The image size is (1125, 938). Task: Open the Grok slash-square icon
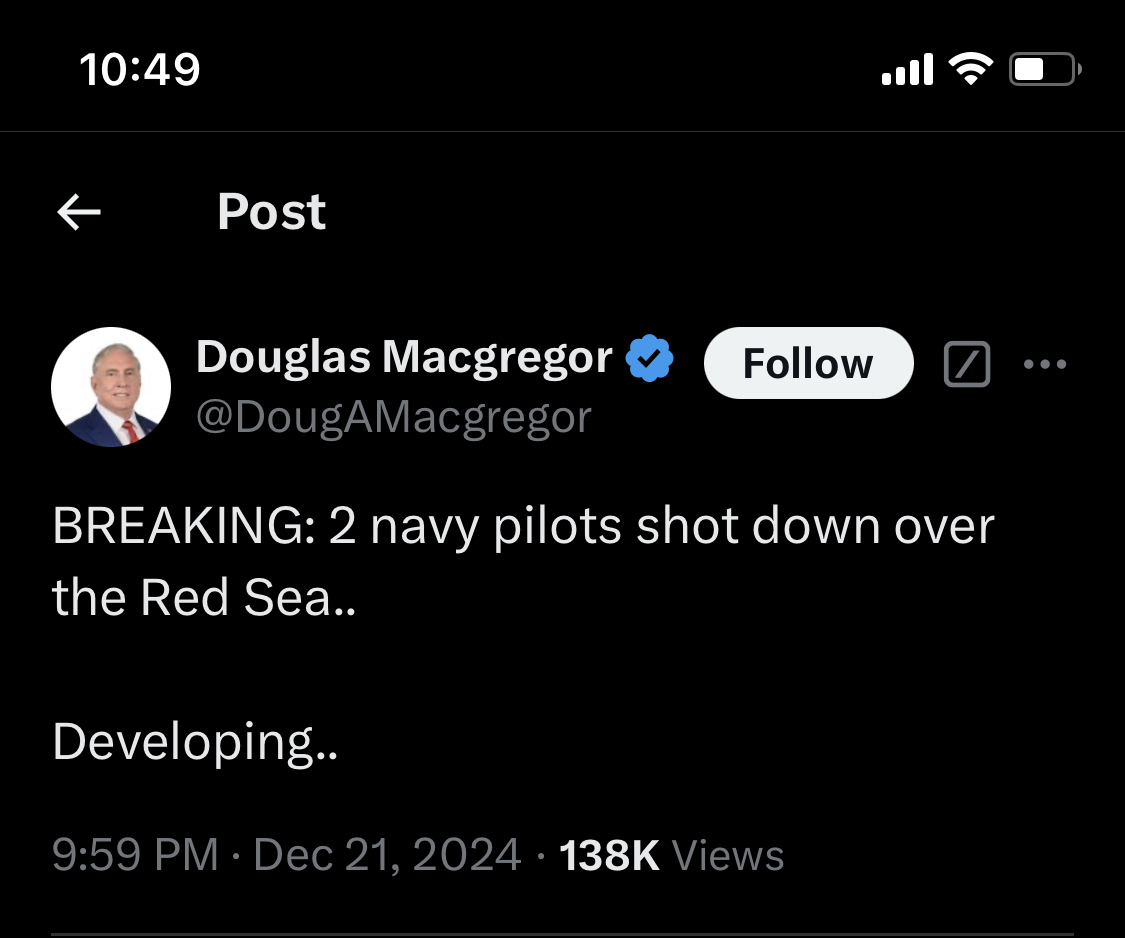pyautogui.click(x=967, y=364)
